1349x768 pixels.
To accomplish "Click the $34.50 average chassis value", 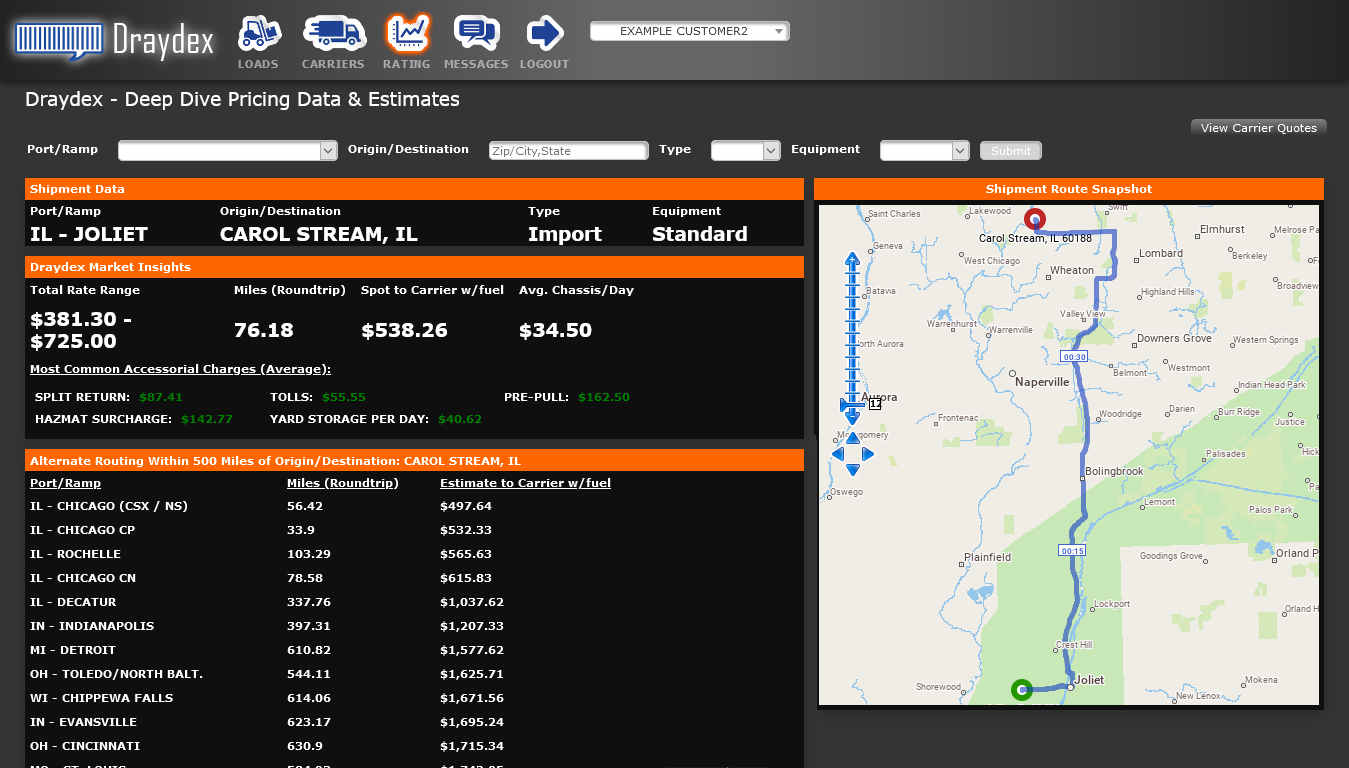I will point(555,330).
